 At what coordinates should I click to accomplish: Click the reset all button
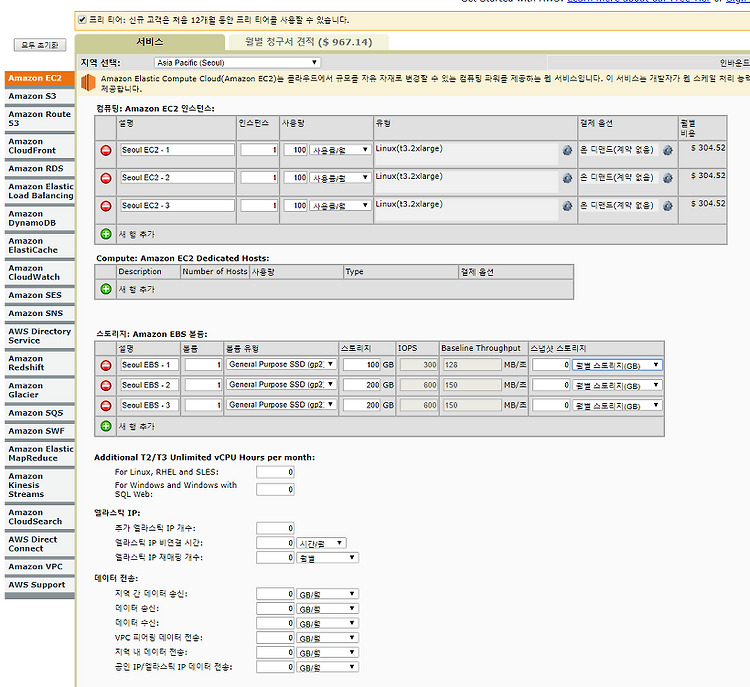(x=40, y=45)
